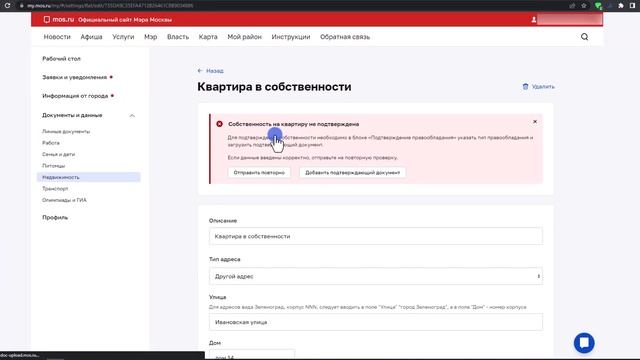Screen dimensions: 640x360
Task: Click the Квартира в собственности heading
Action: (274, 87)
